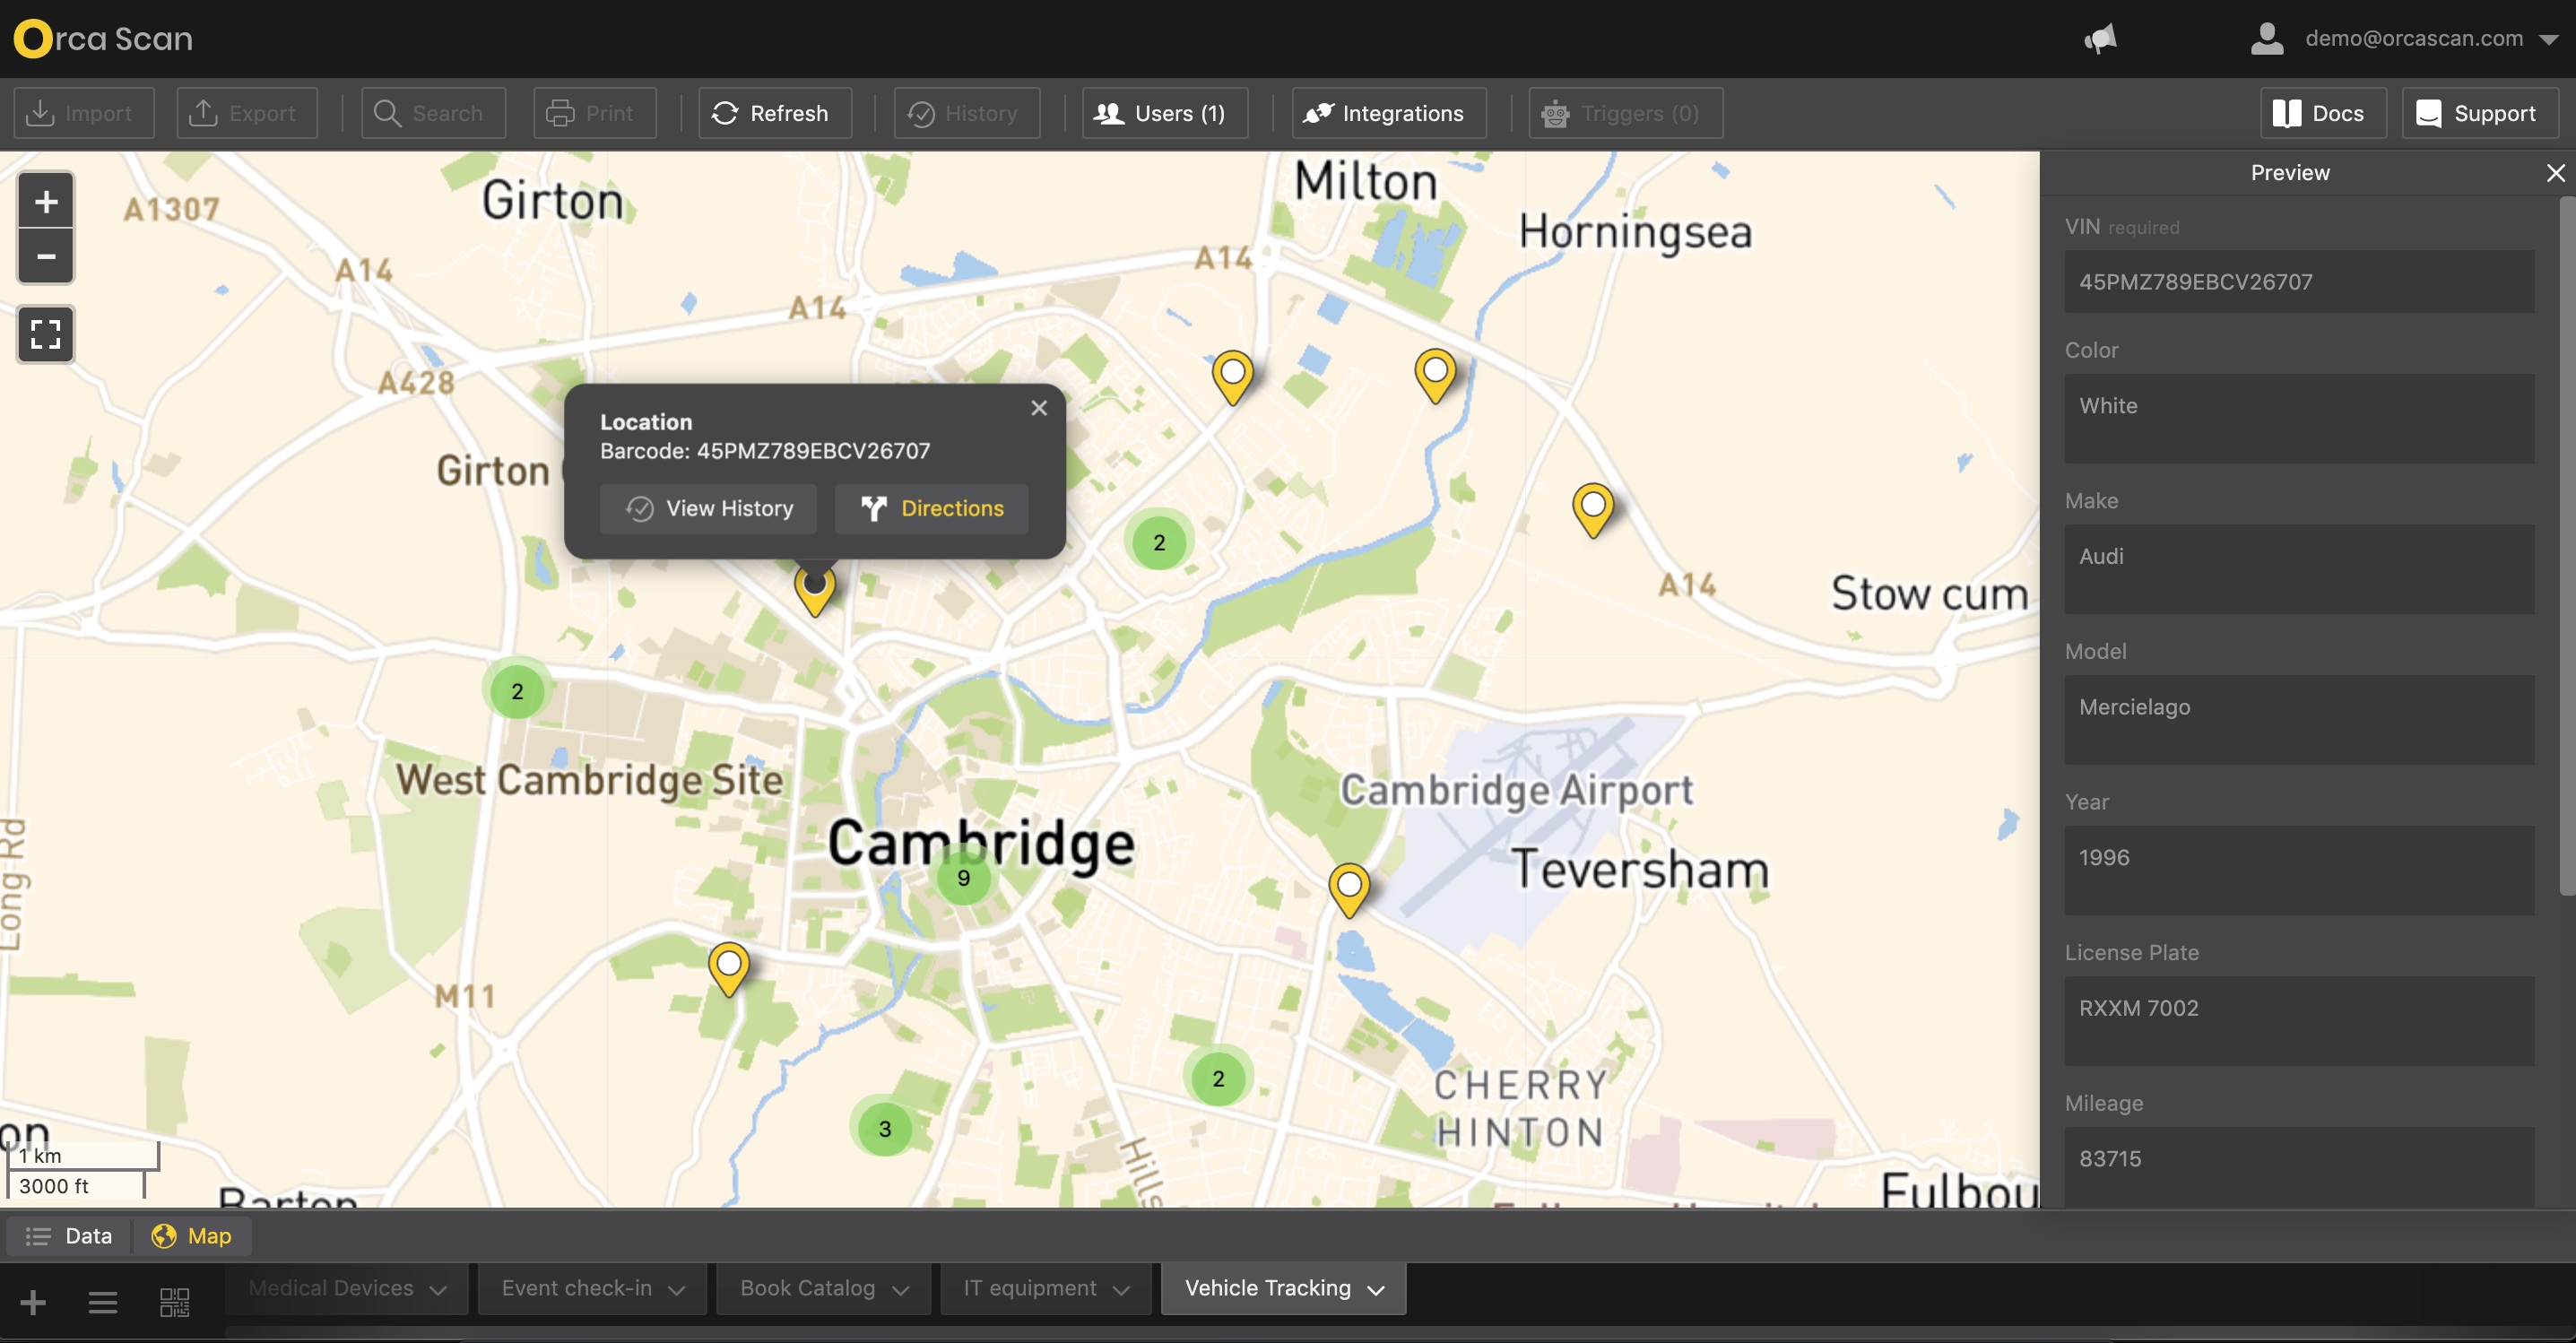
Task: Click the cluster marker showing 9
Action: (x=963, y=878)
